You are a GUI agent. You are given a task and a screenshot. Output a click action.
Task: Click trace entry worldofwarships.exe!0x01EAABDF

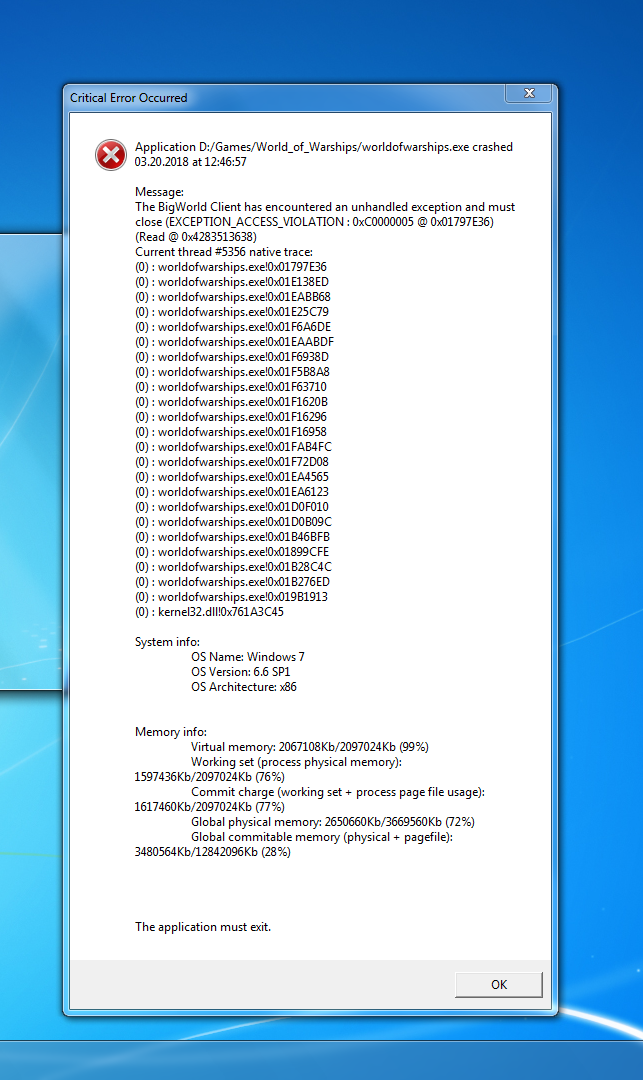tap(234, 342)
